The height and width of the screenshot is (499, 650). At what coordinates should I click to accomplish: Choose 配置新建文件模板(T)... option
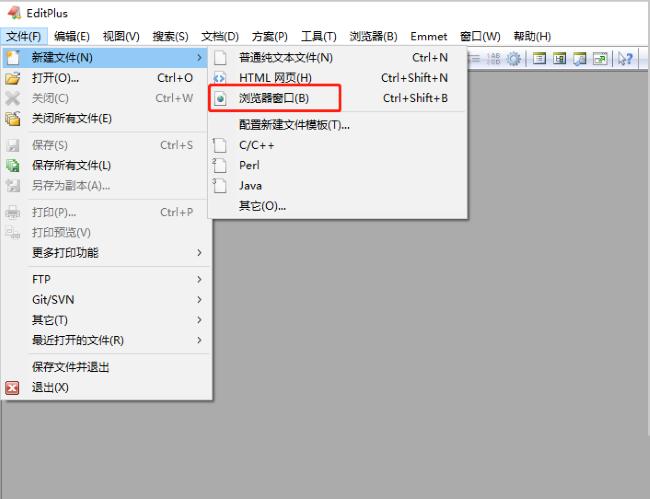(294, 125)
